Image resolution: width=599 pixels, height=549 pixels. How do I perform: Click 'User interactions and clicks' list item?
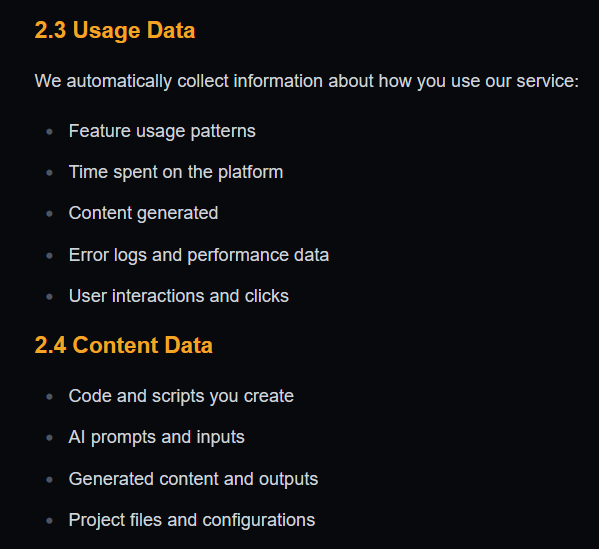click(179, 296)
